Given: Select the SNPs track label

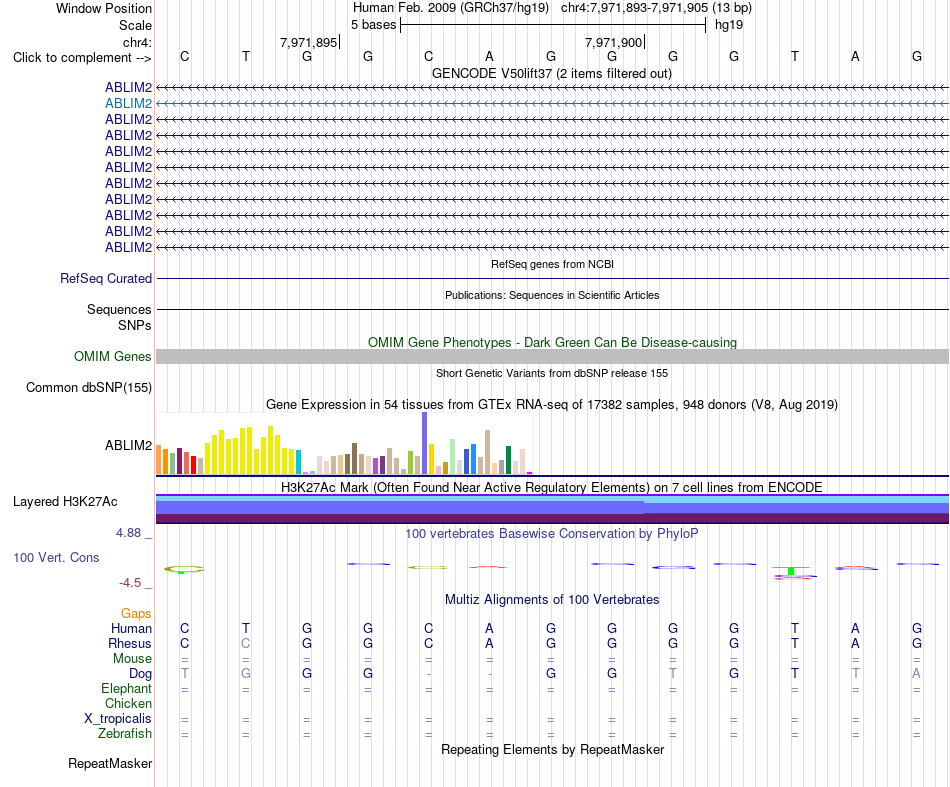Looking at the screenshot, I should coord(135,325).
